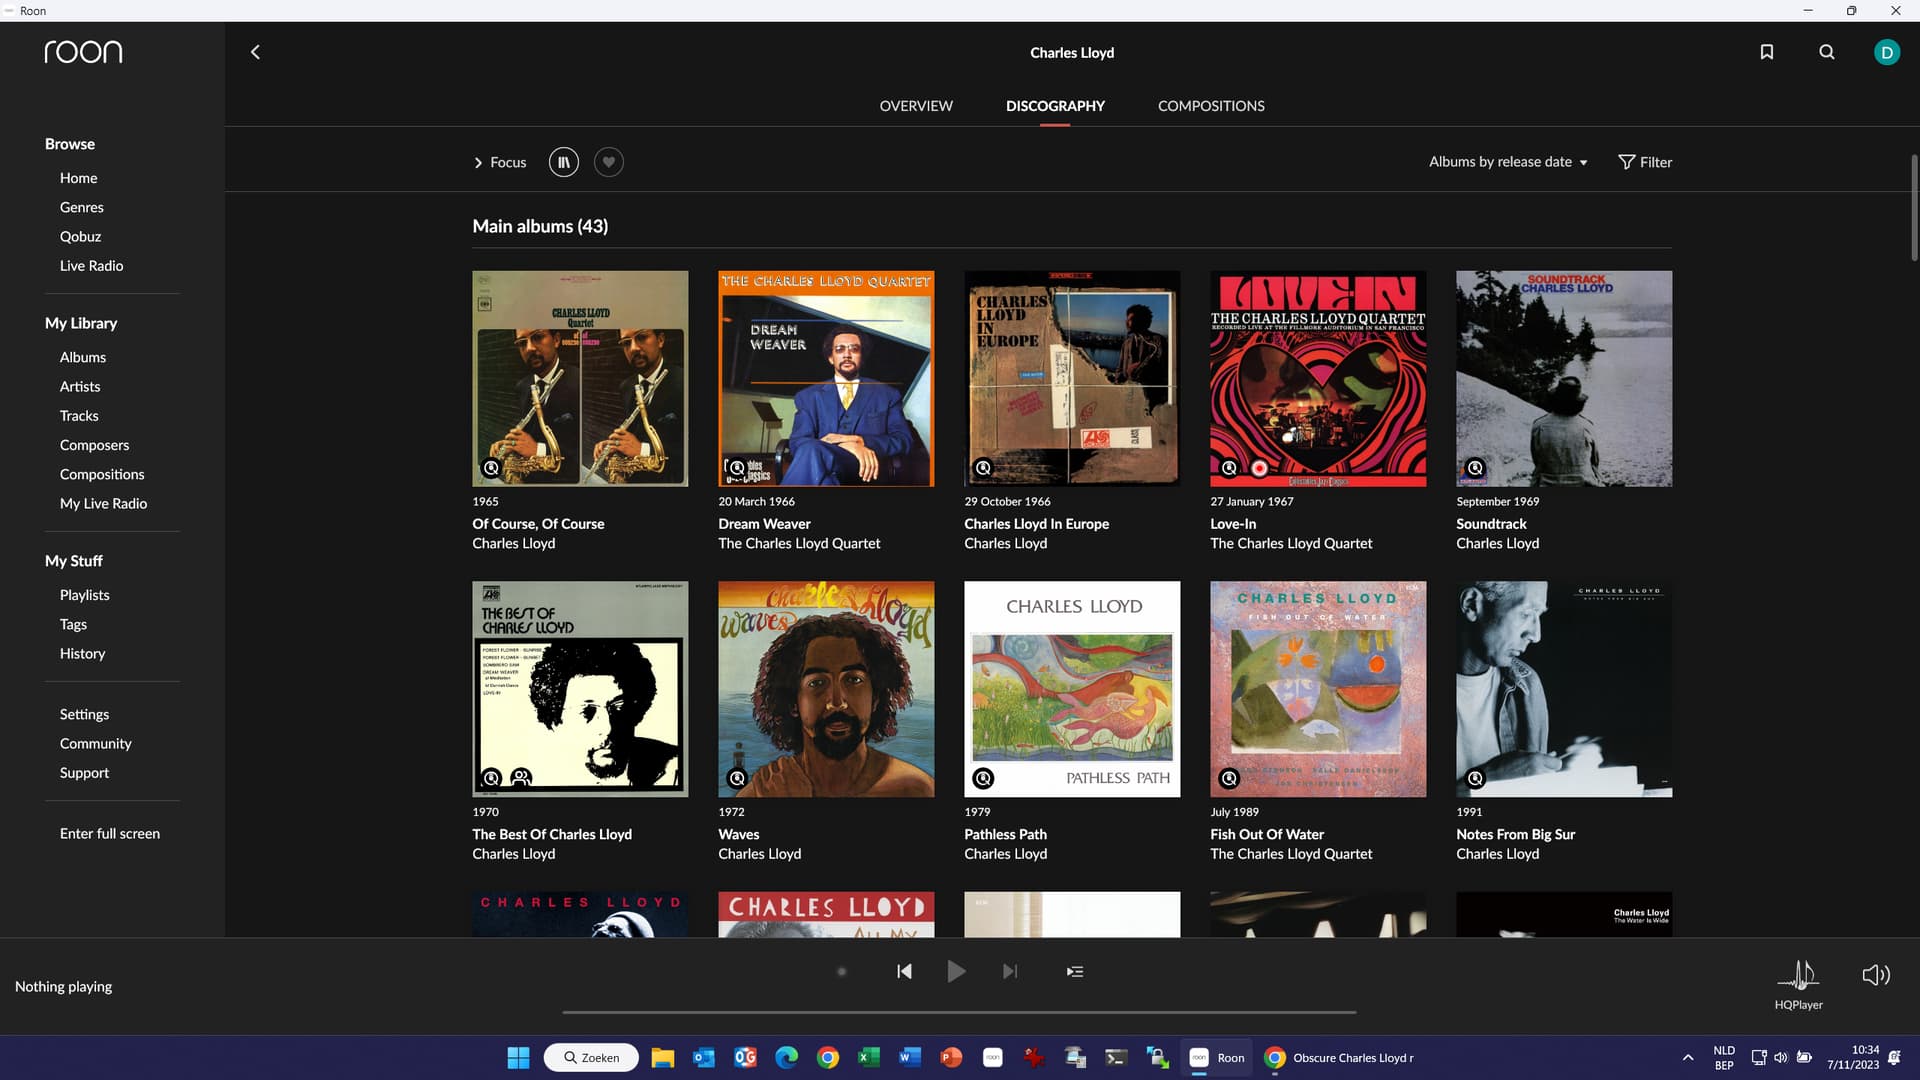Toggle the library-only filter icon
This screenshot has width=1920, height=1080.
click(x=564, y=162)
